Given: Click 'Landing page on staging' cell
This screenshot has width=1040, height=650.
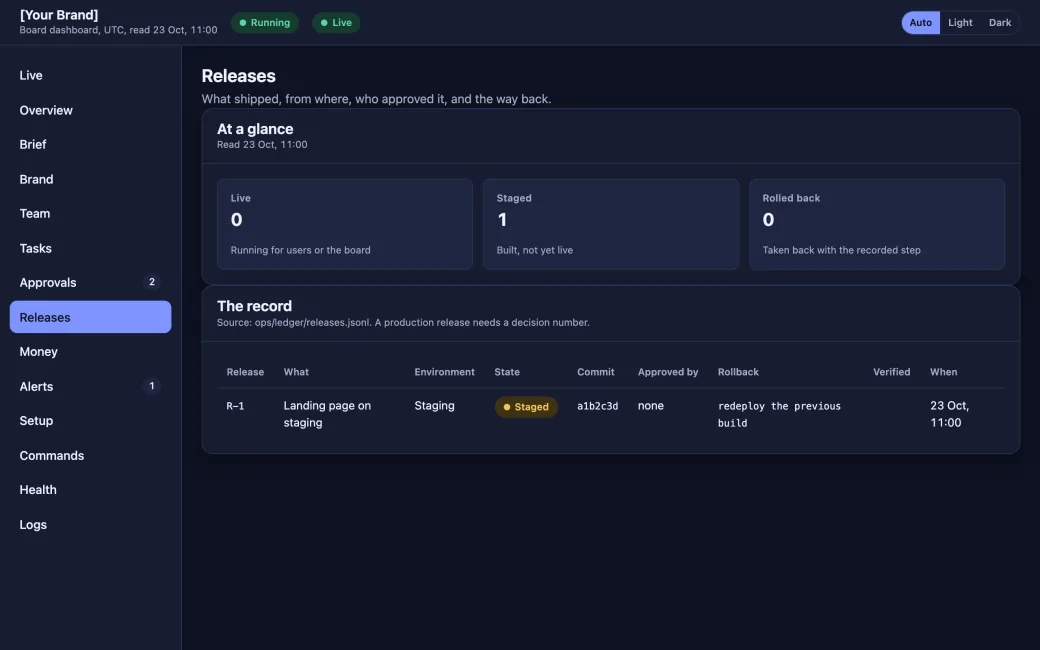Looking at the screenshot, I should tap(327, 414).
